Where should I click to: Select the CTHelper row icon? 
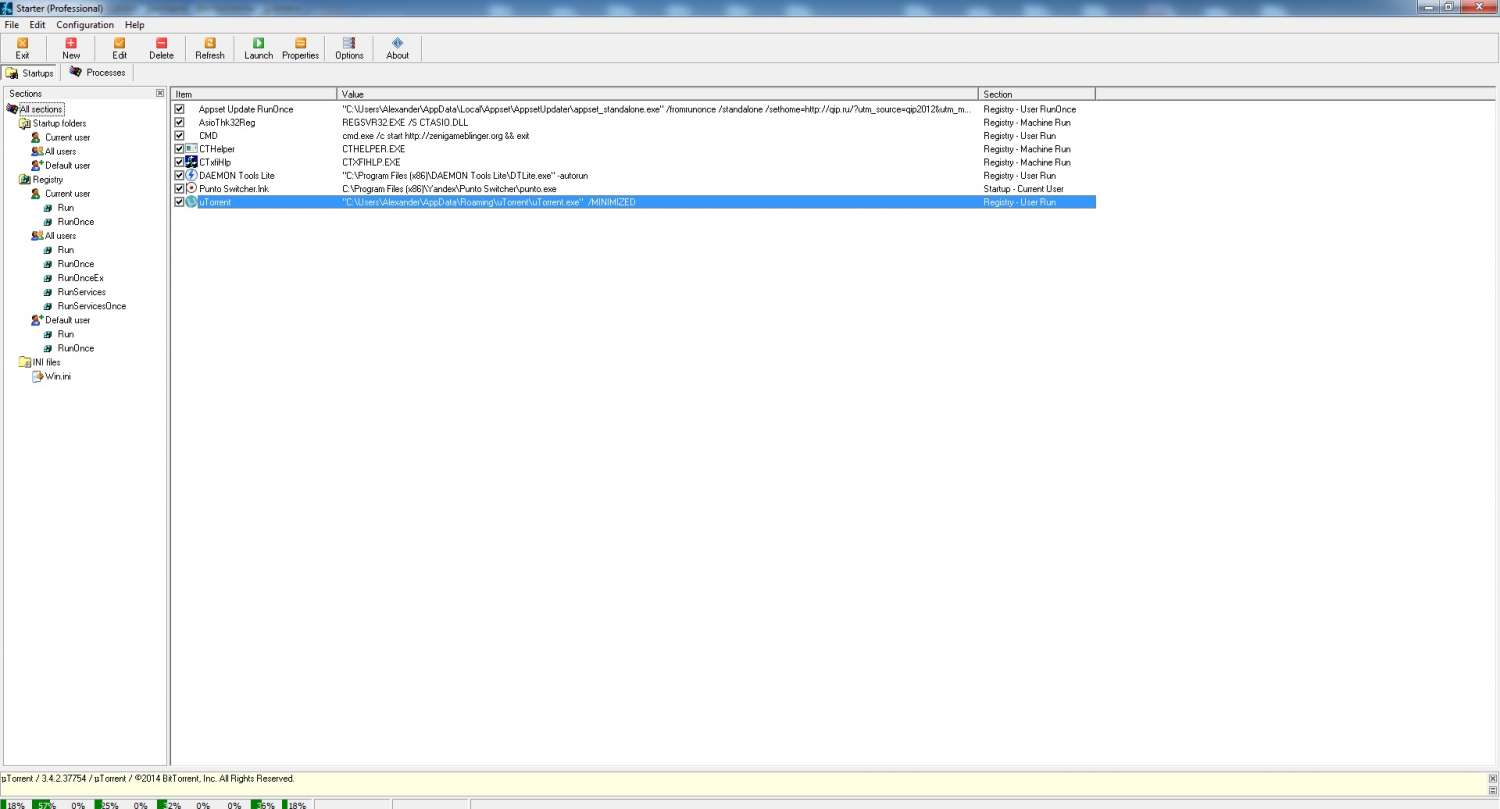click(x=192, y=149)
